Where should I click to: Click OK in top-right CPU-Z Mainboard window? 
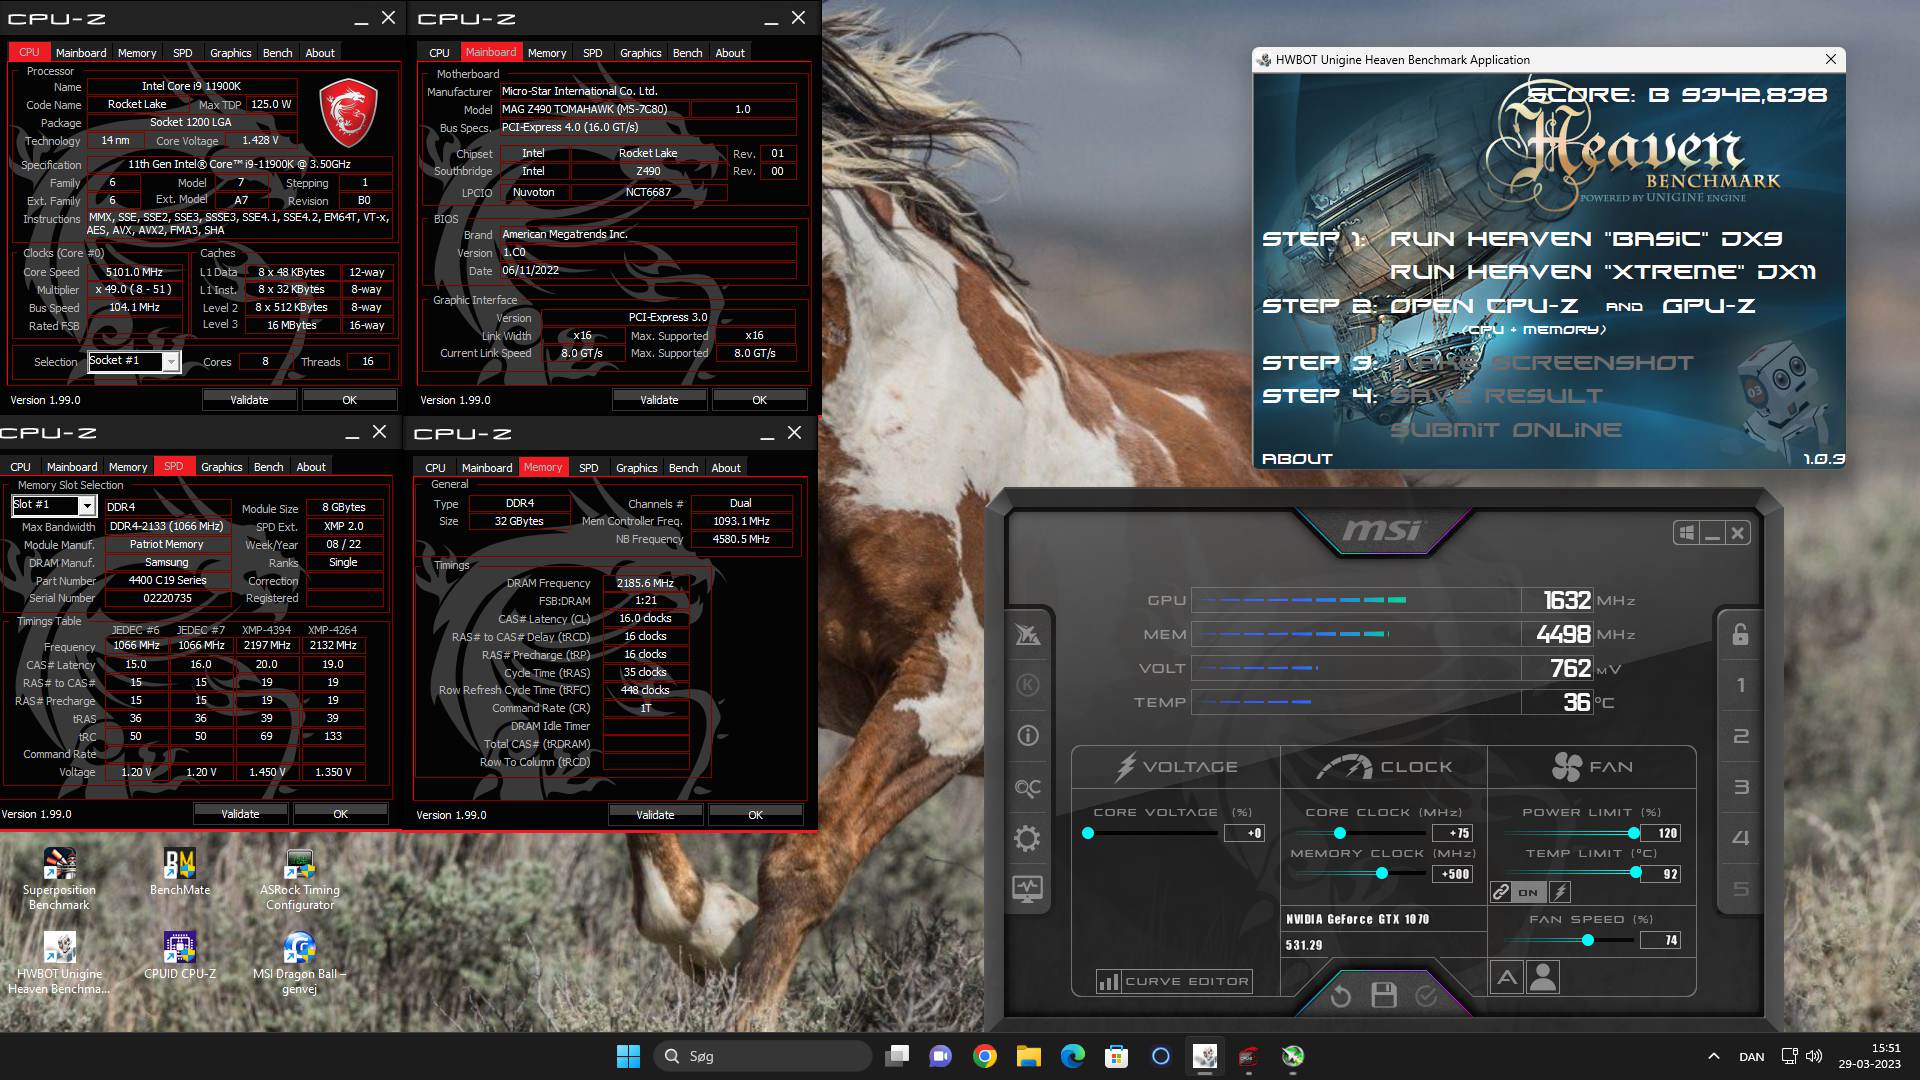click(x=759, y=400)
